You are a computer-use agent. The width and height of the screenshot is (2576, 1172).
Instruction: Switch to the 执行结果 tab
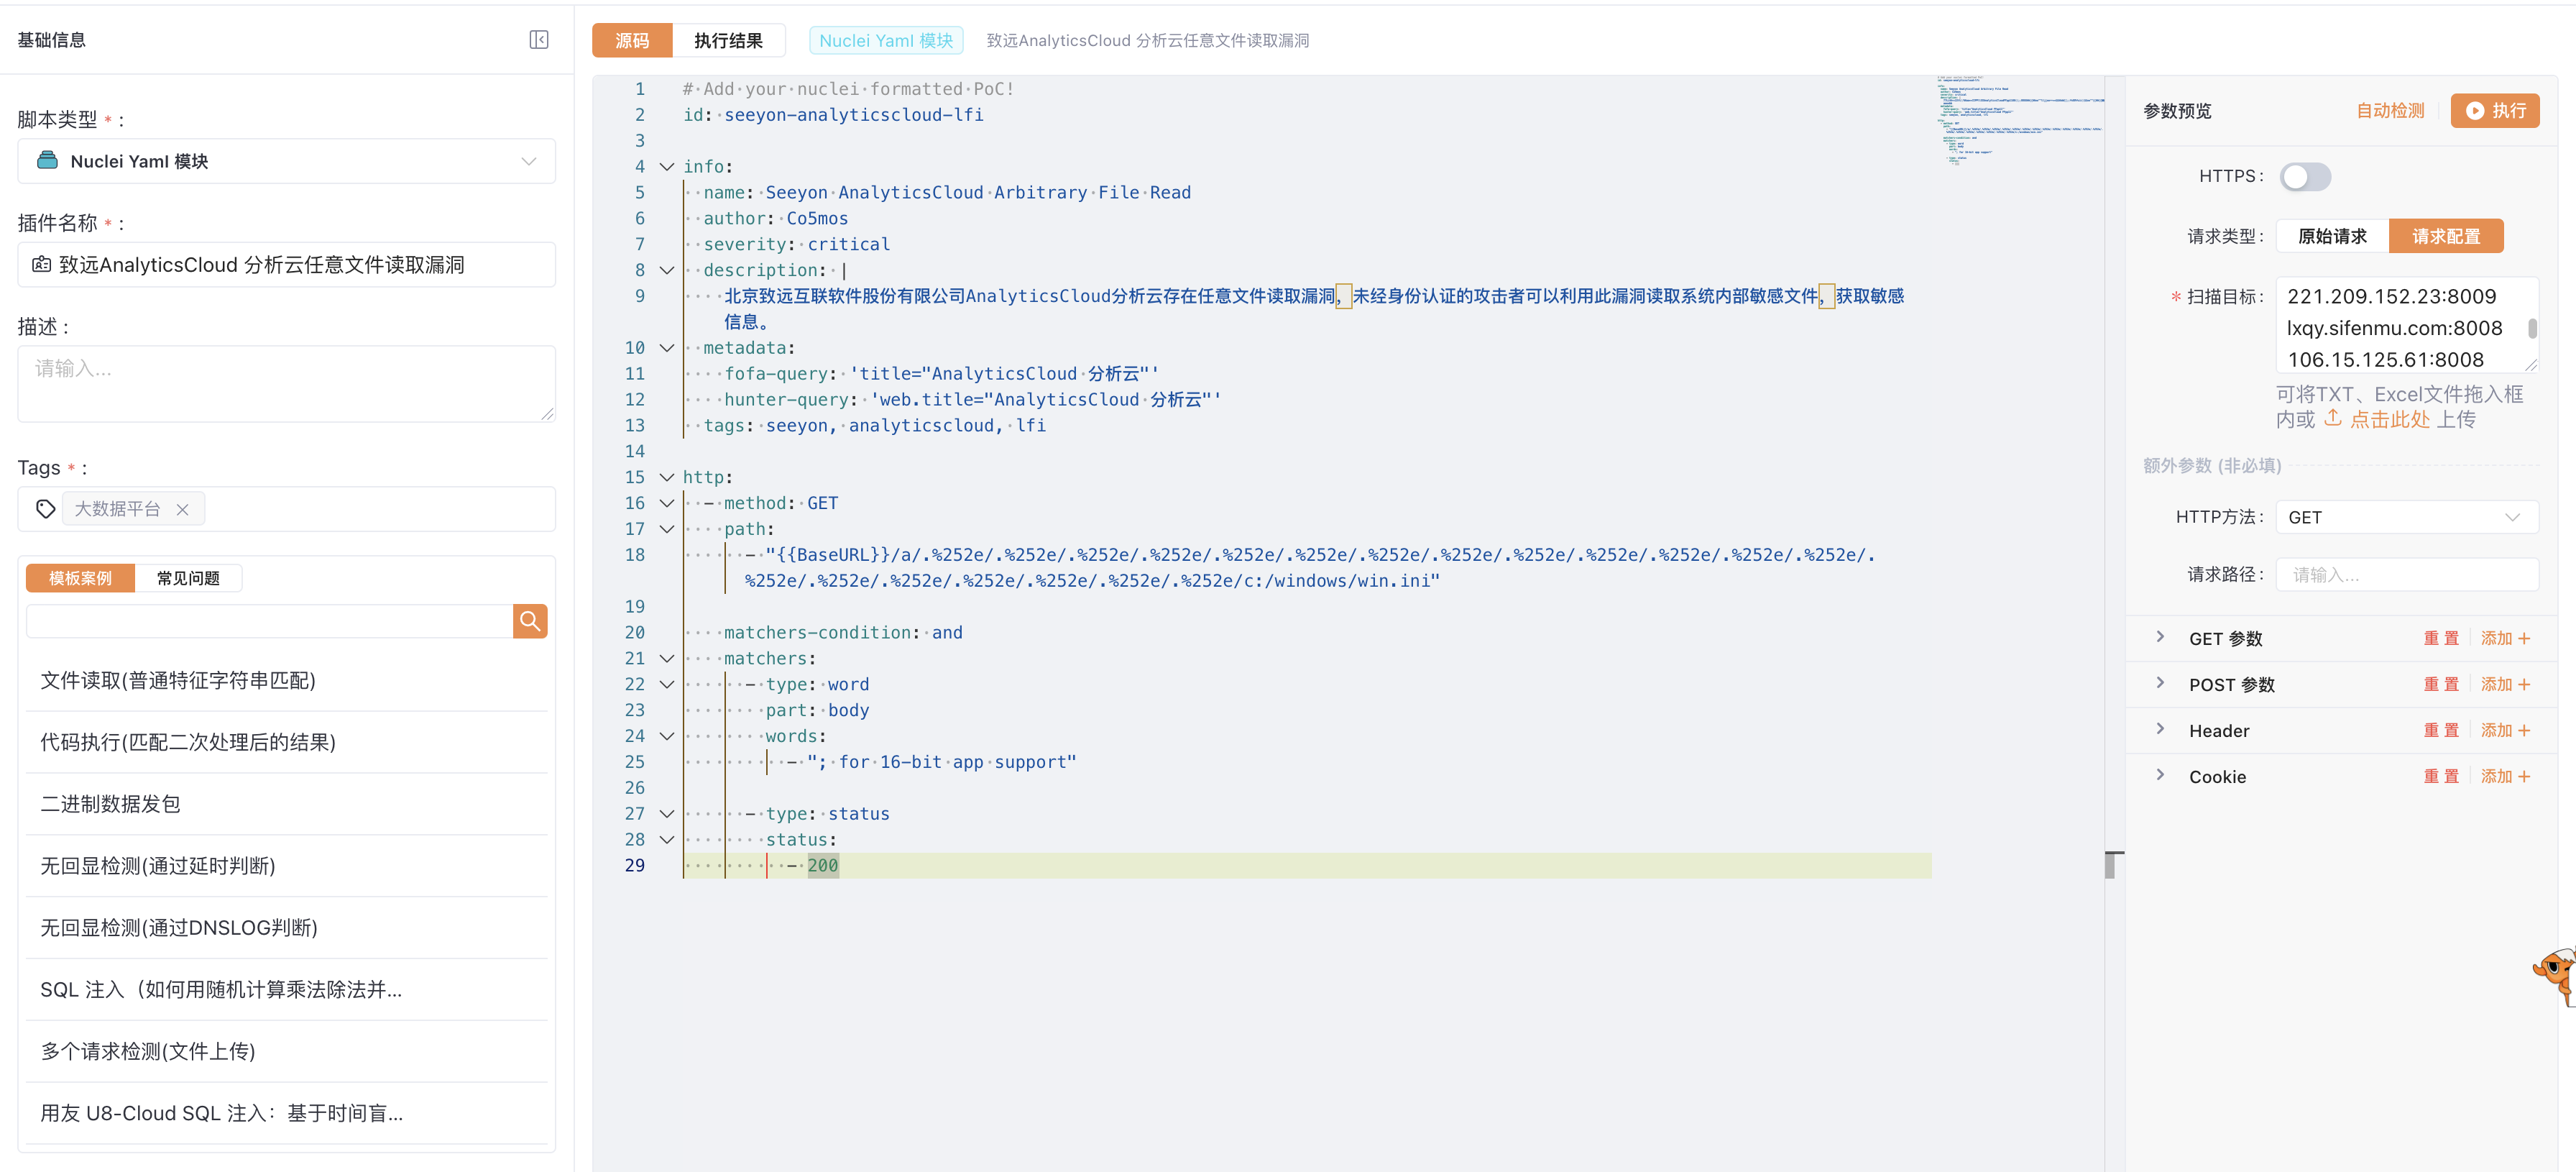point(728,40)
